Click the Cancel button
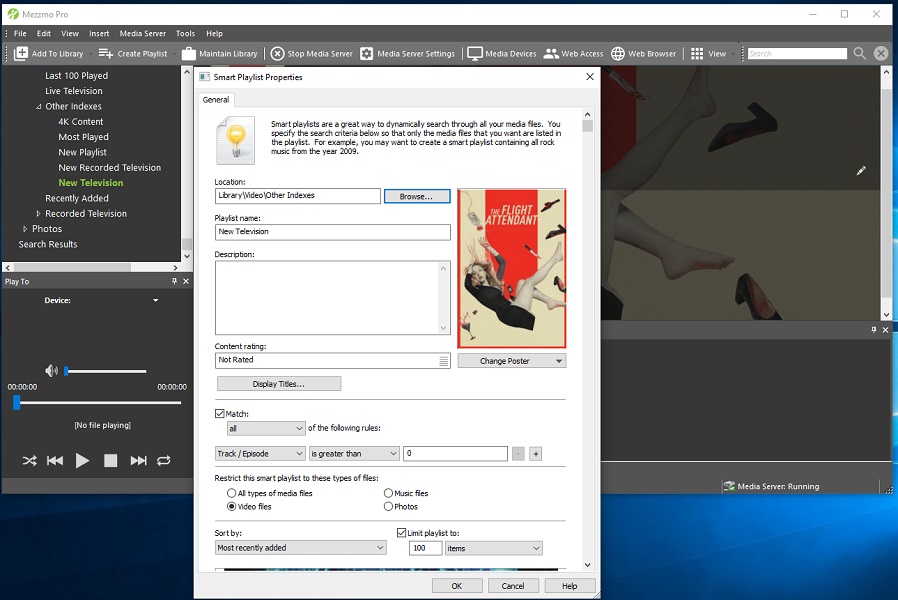The width and height of the screenshot is (898, 600). 513,586
